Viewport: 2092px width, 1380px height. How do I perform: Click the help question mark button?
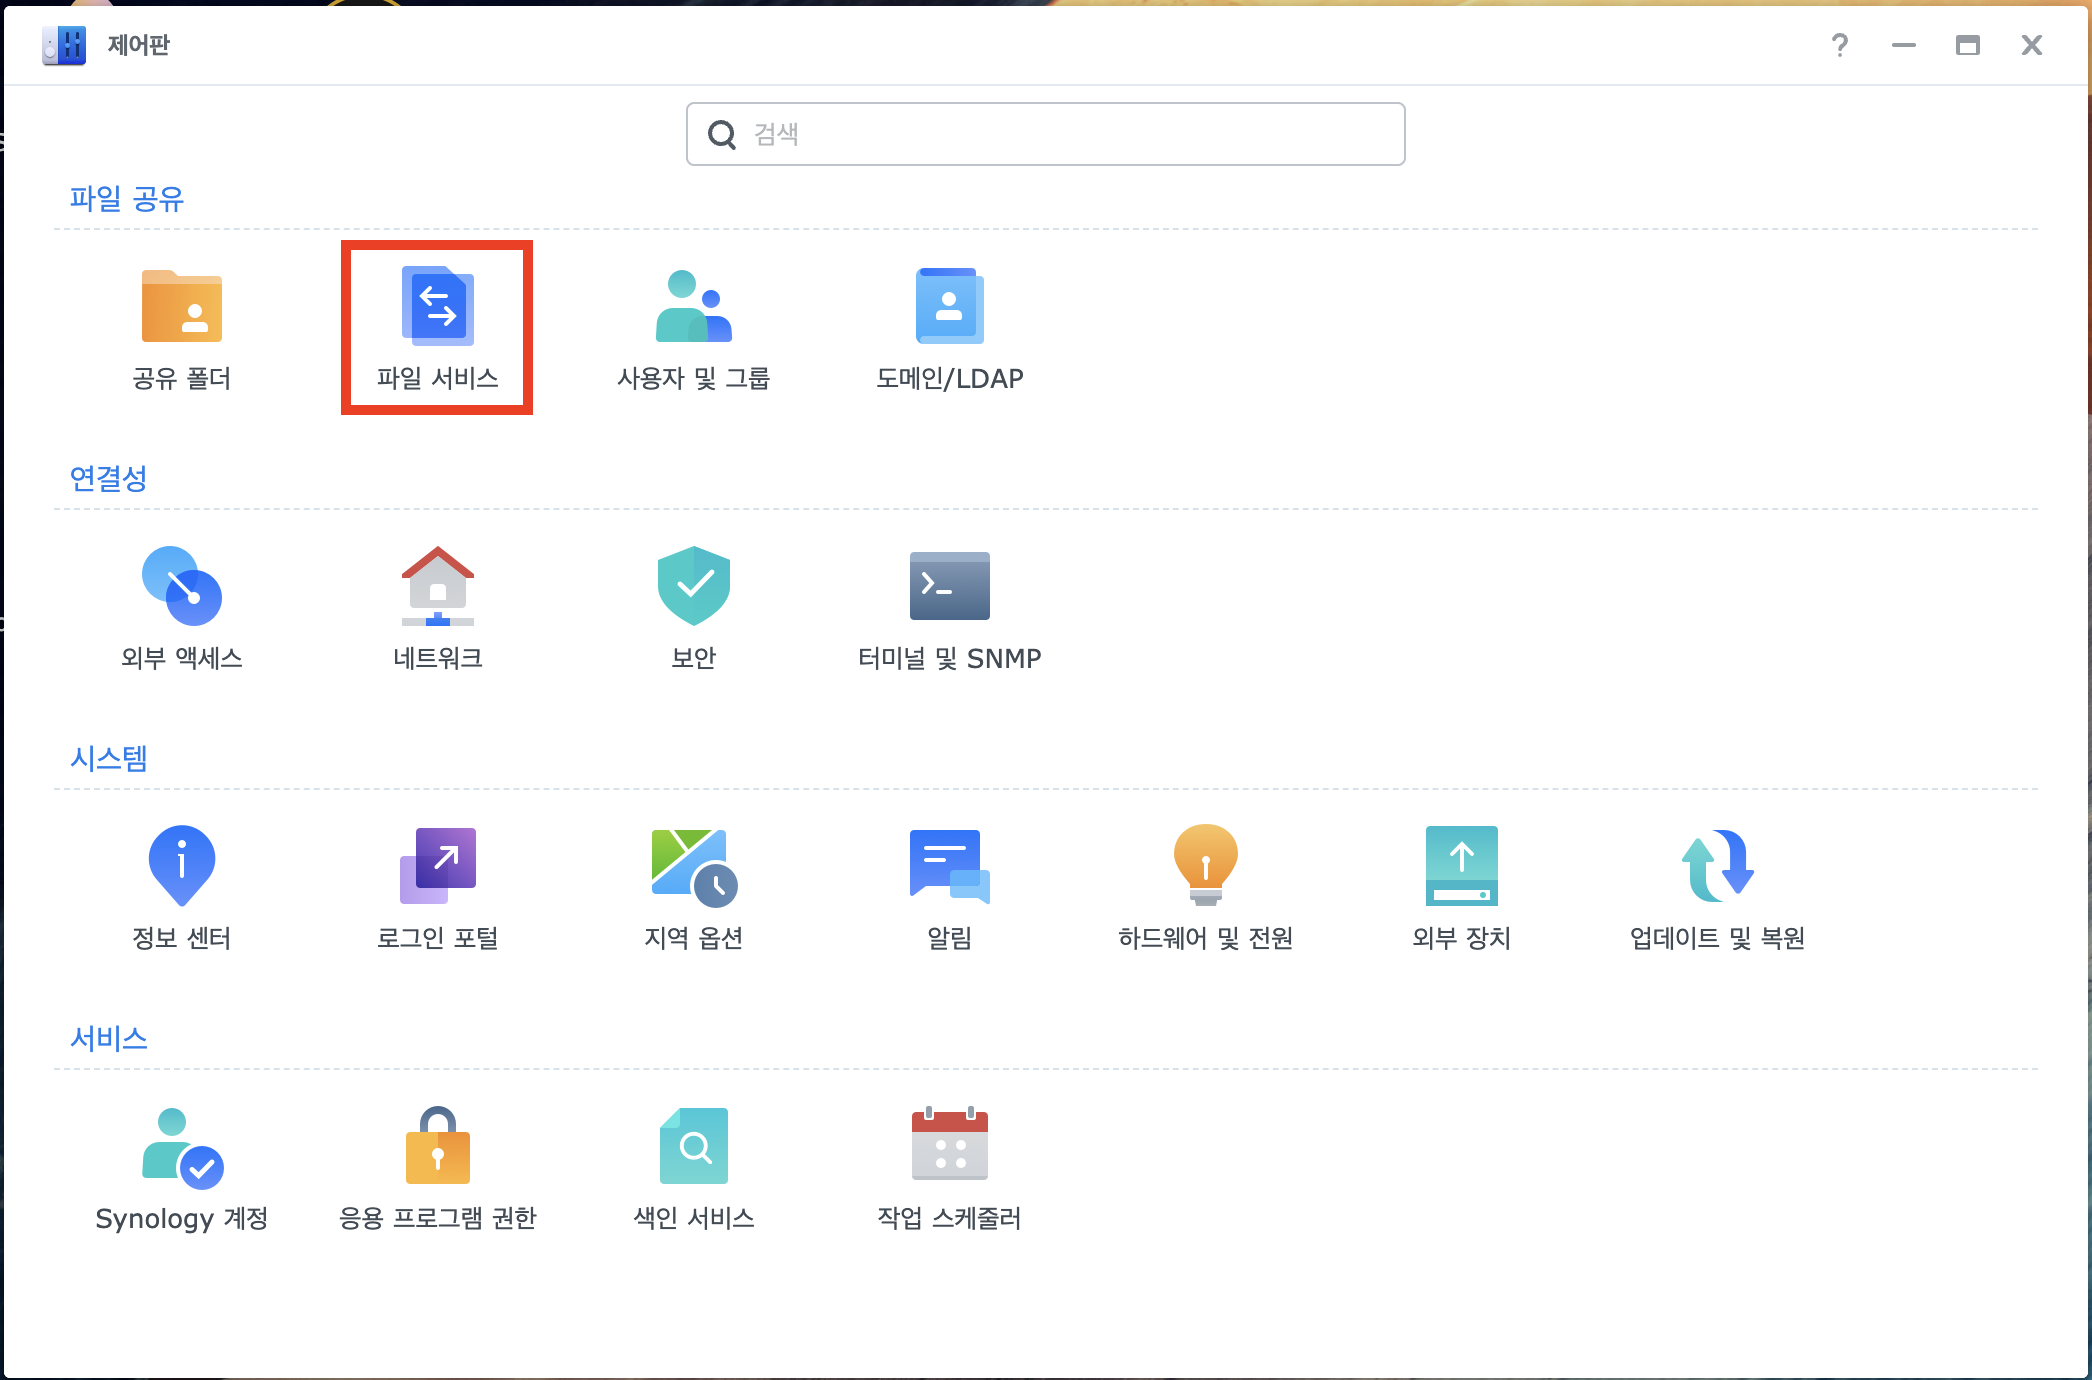[x=1839, y=45]
